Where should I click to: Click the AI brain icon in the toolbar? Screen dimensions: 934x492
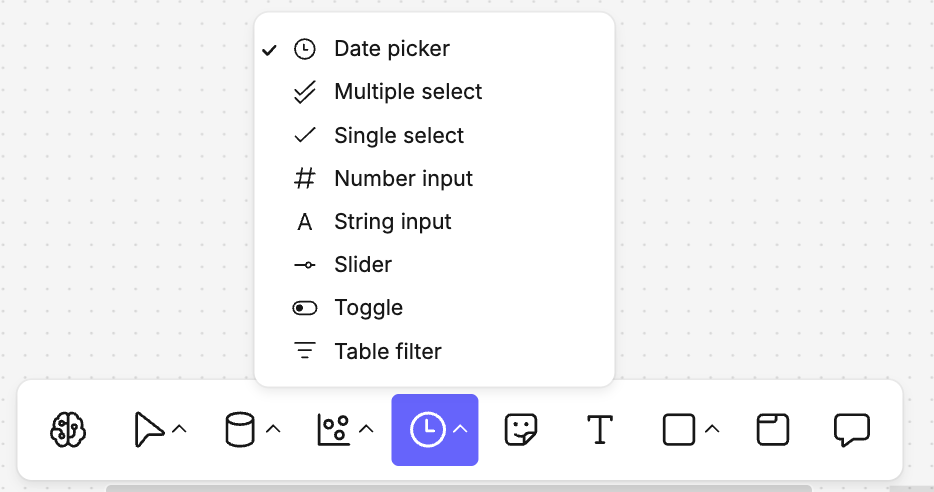(69, 430)
